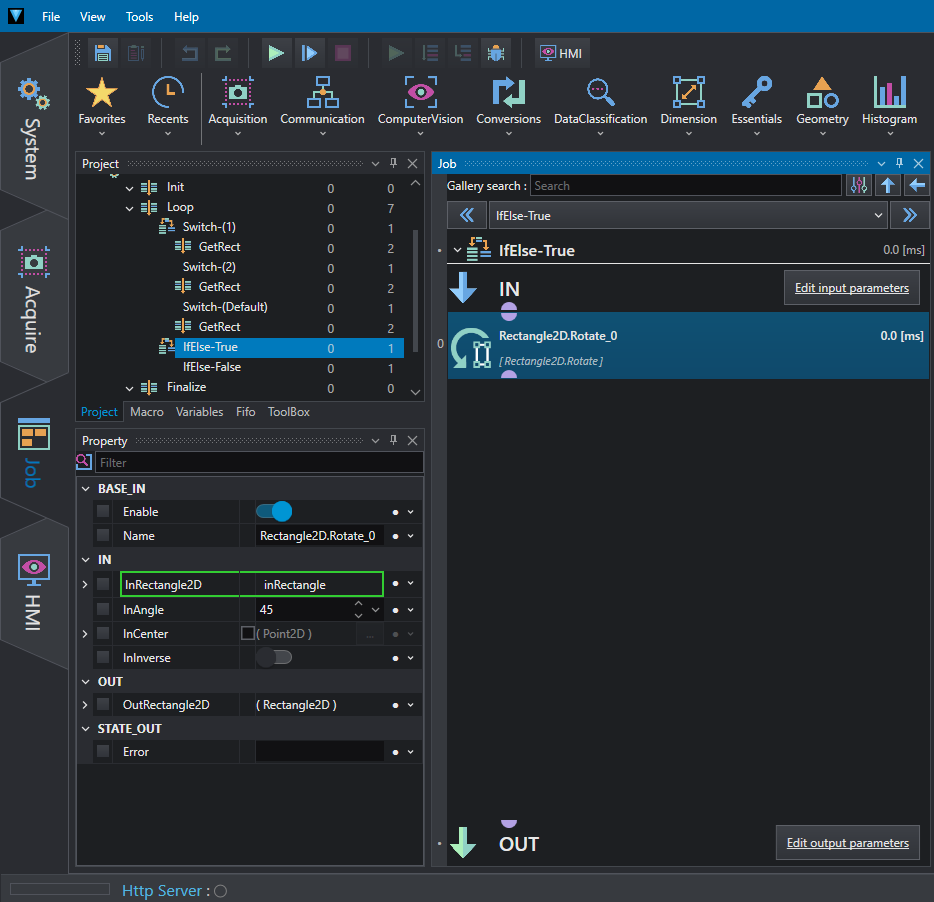Viewport: 934px width, 902px height.
Task: Open the Help menu
Action: click(186, 17)
